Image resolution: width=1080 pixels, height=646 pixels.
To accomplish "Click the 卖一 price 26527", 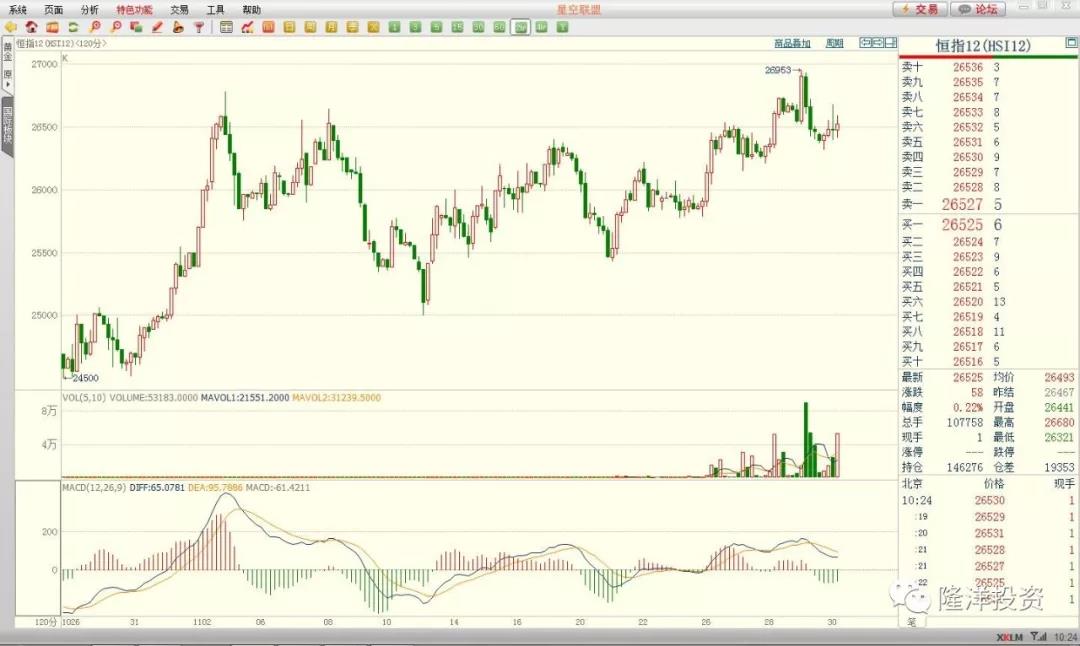I will (962, 205).
